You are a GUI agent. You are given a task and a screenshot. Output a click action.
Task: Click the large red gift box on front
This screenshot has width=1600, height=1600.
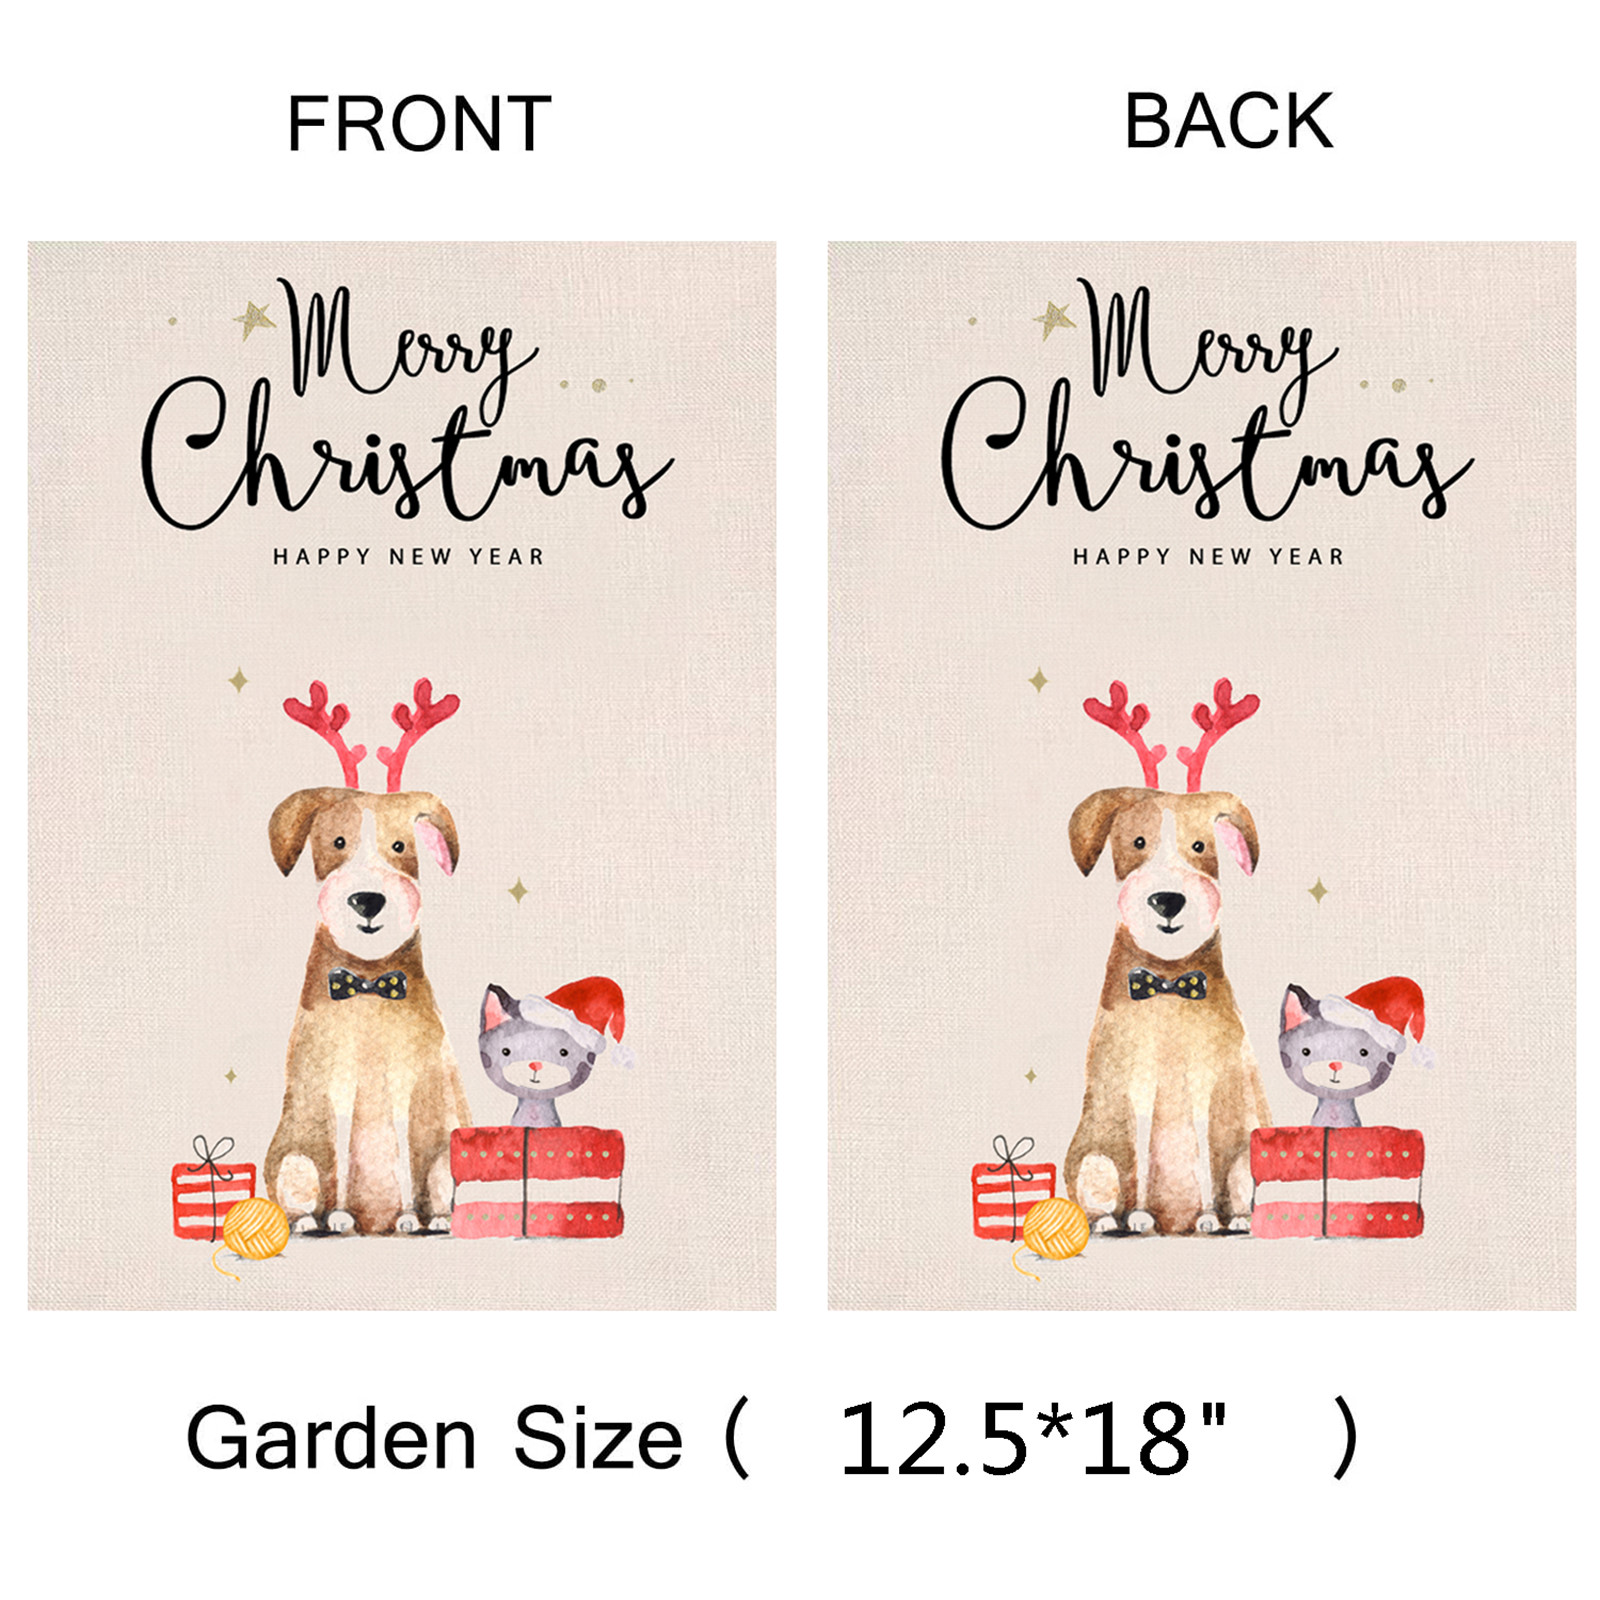click(x=537, y=1182)
